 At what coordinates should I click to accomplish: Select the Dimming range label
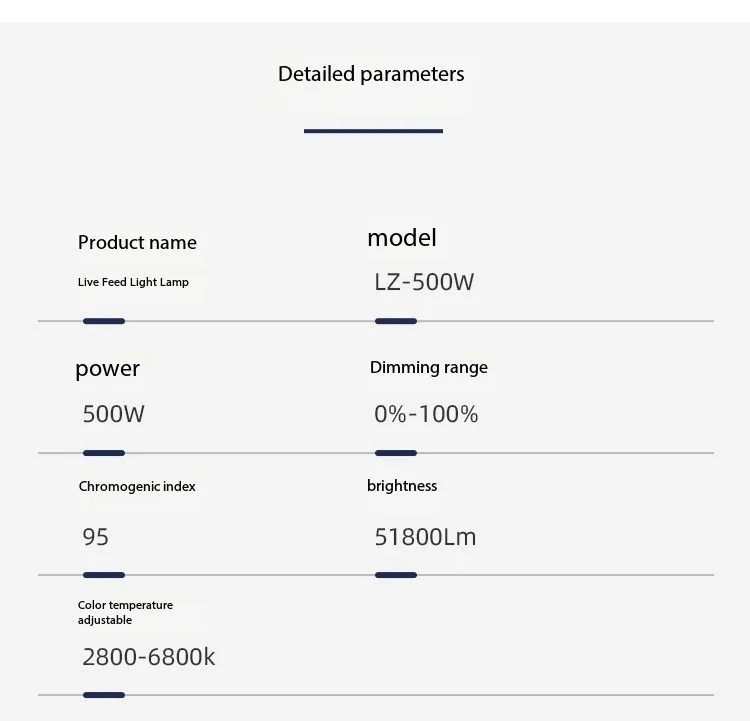429,367
